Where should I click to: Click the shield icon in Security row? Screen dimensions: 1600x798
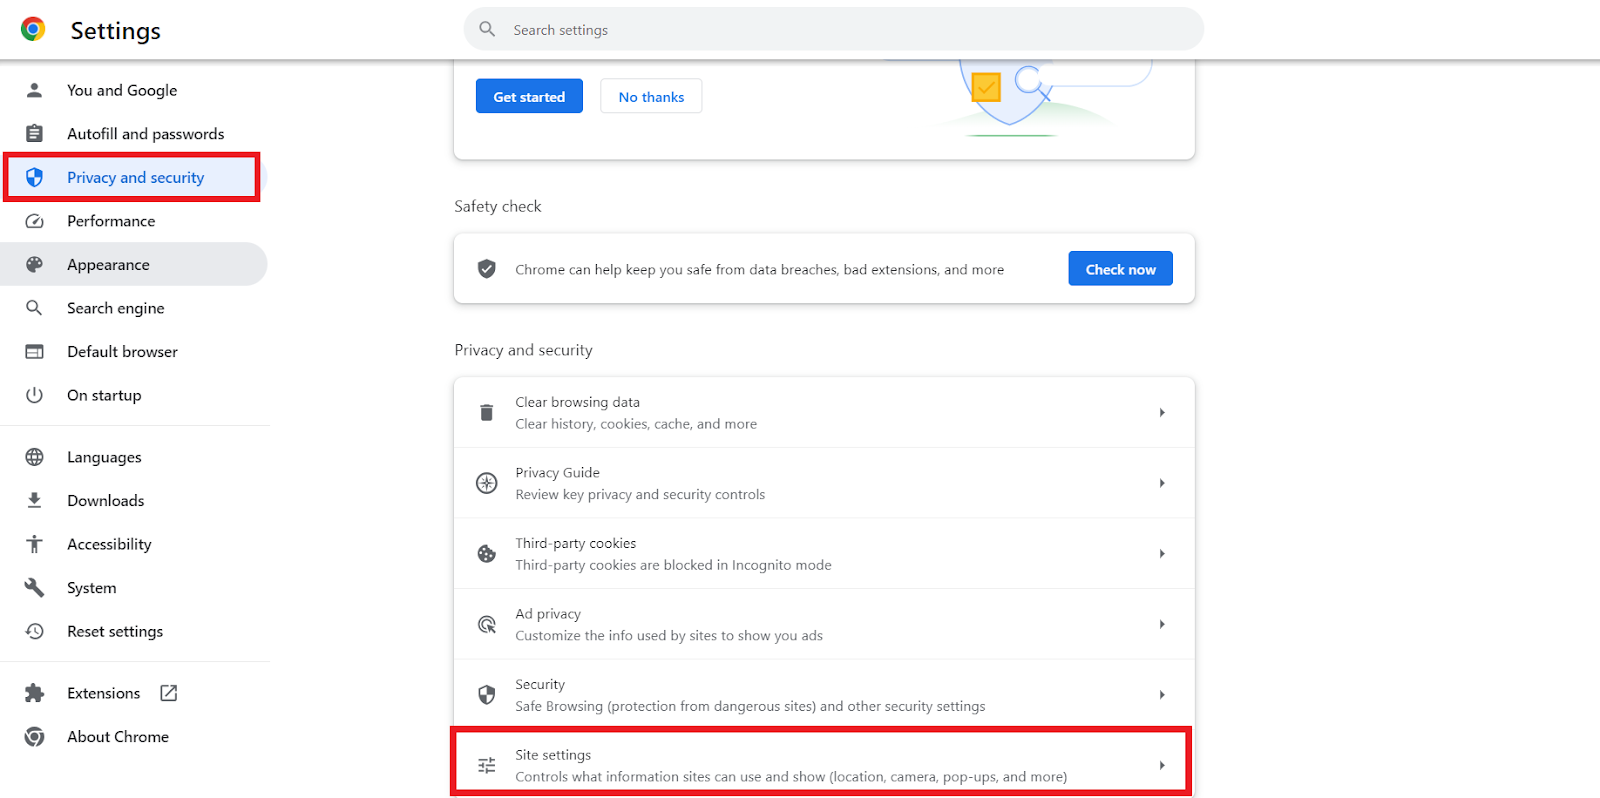click(x=487, y=695)
